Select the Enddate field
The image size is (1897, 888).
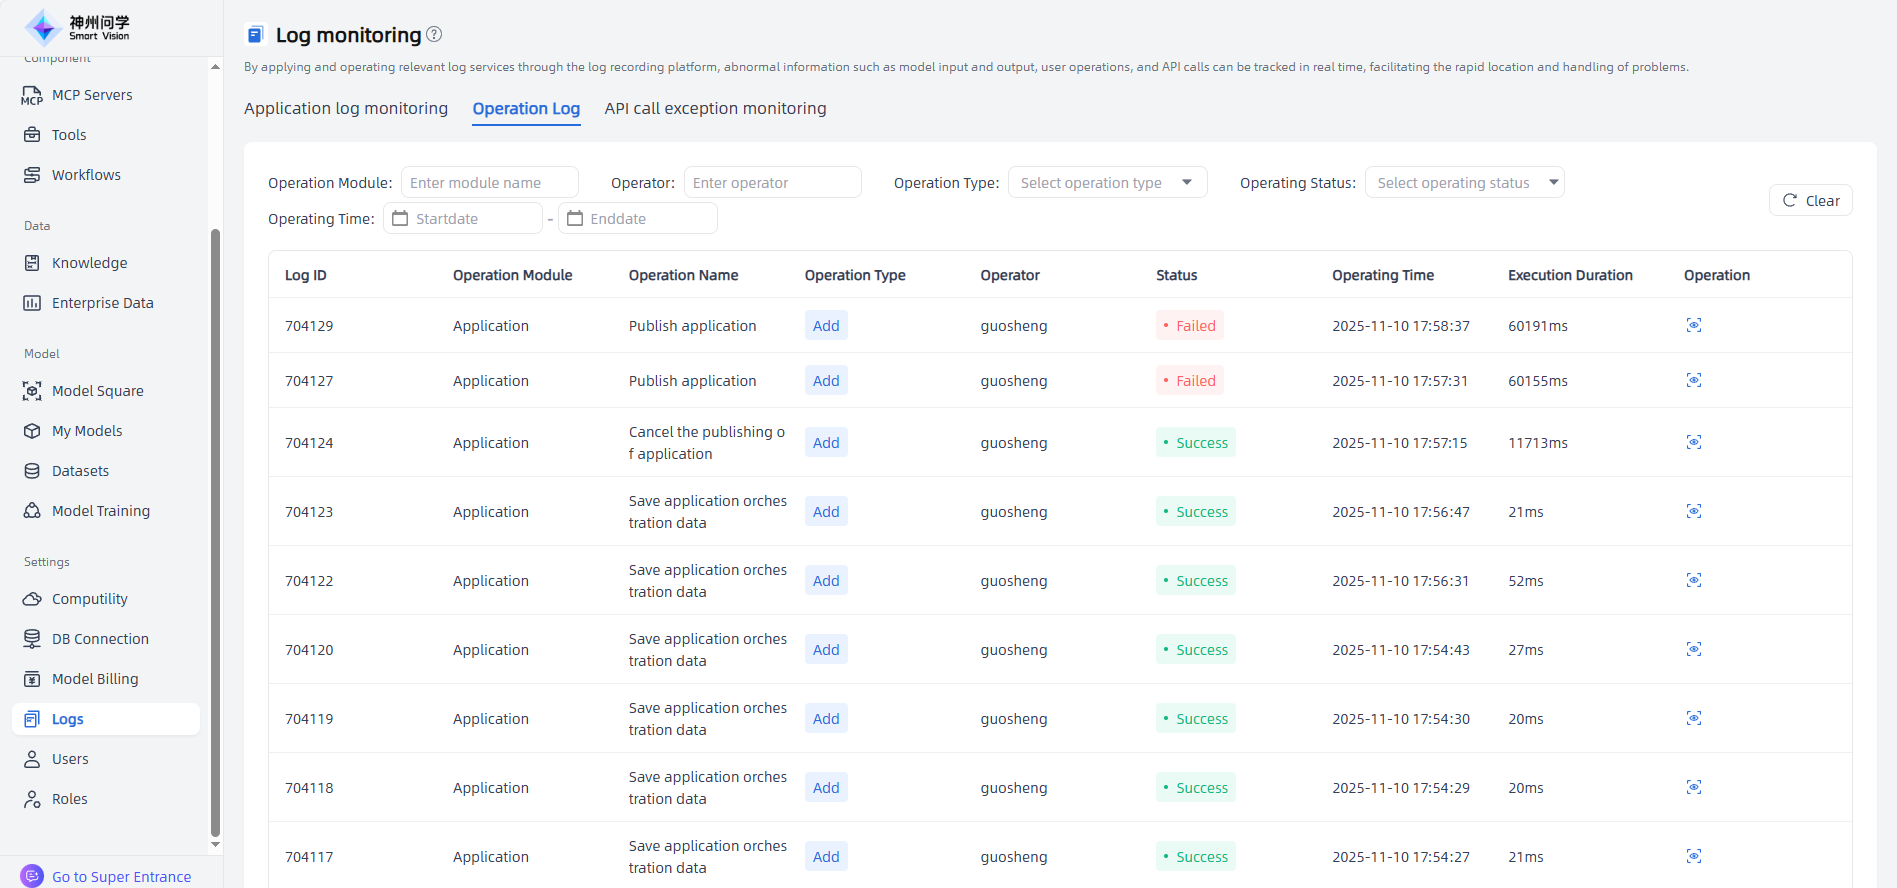646,219
